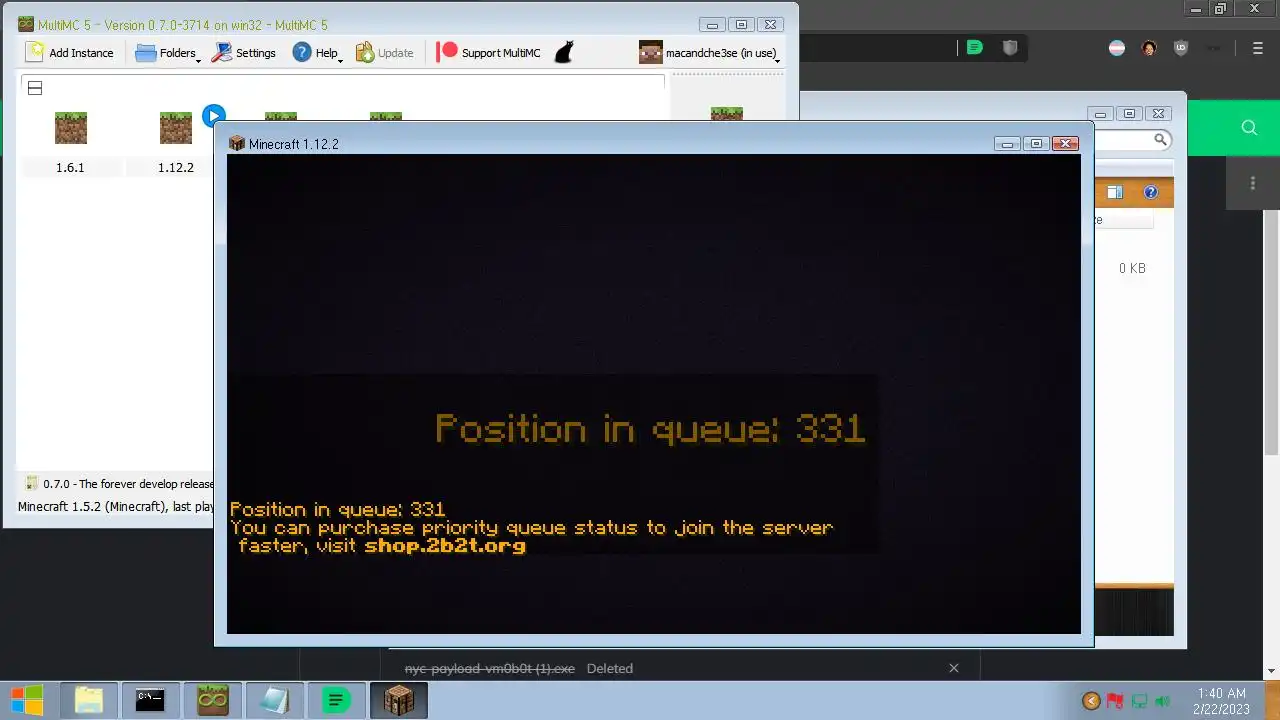The image size is (1280, 720).
Task: Select the 1.6.1 instance icon
Action: pyautogui.click(x=70, y=128)
